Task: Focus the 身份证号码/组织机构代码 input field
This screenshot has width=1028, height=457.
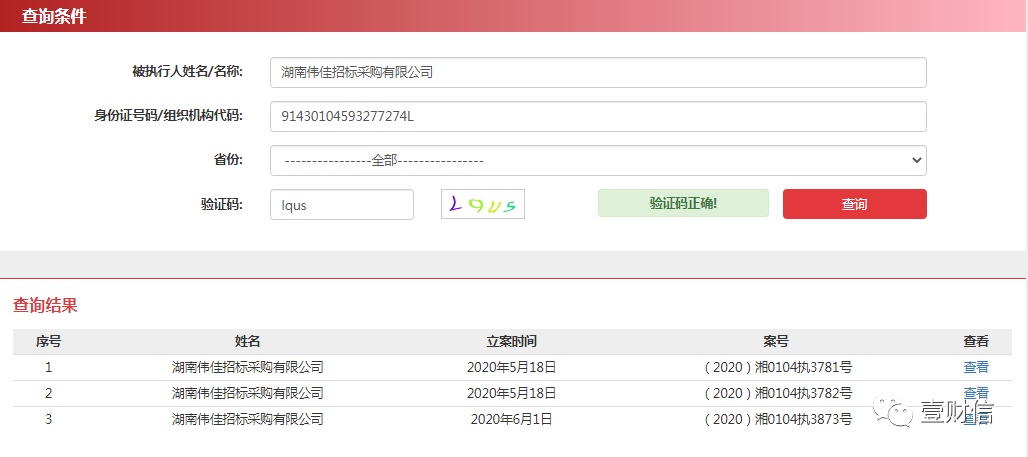Action: (598, 116)
